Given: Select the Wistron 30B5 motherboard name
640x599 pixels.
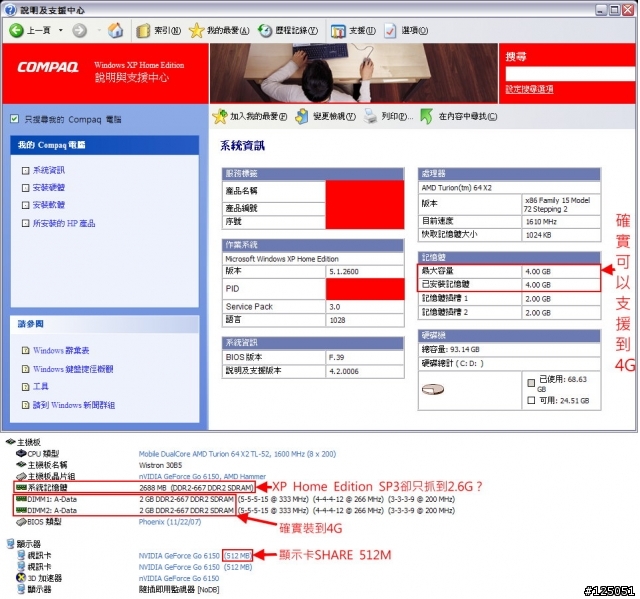Looking at the screenshot, I should pyautogui.click(x=160, y=465).
